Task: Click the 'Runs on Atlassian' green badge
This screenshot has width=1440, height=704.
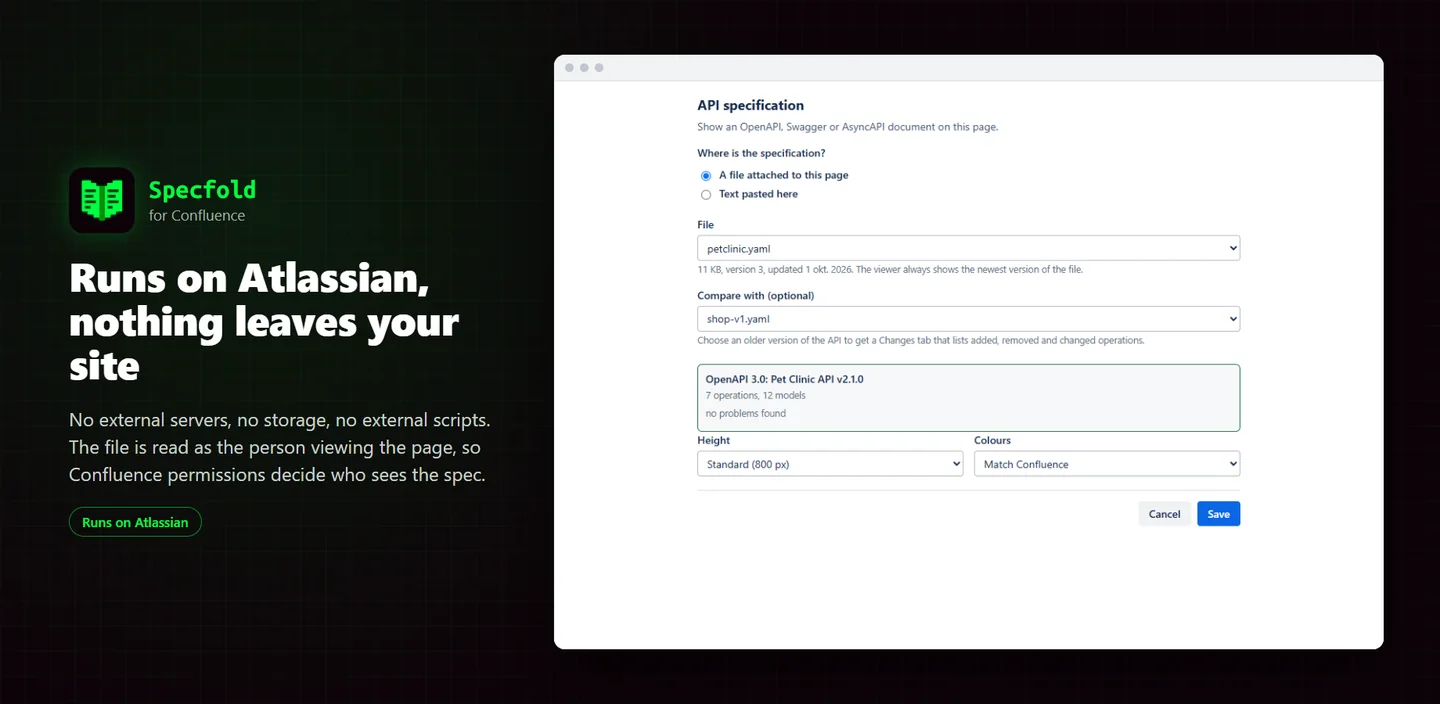Action: pos(135,522)
